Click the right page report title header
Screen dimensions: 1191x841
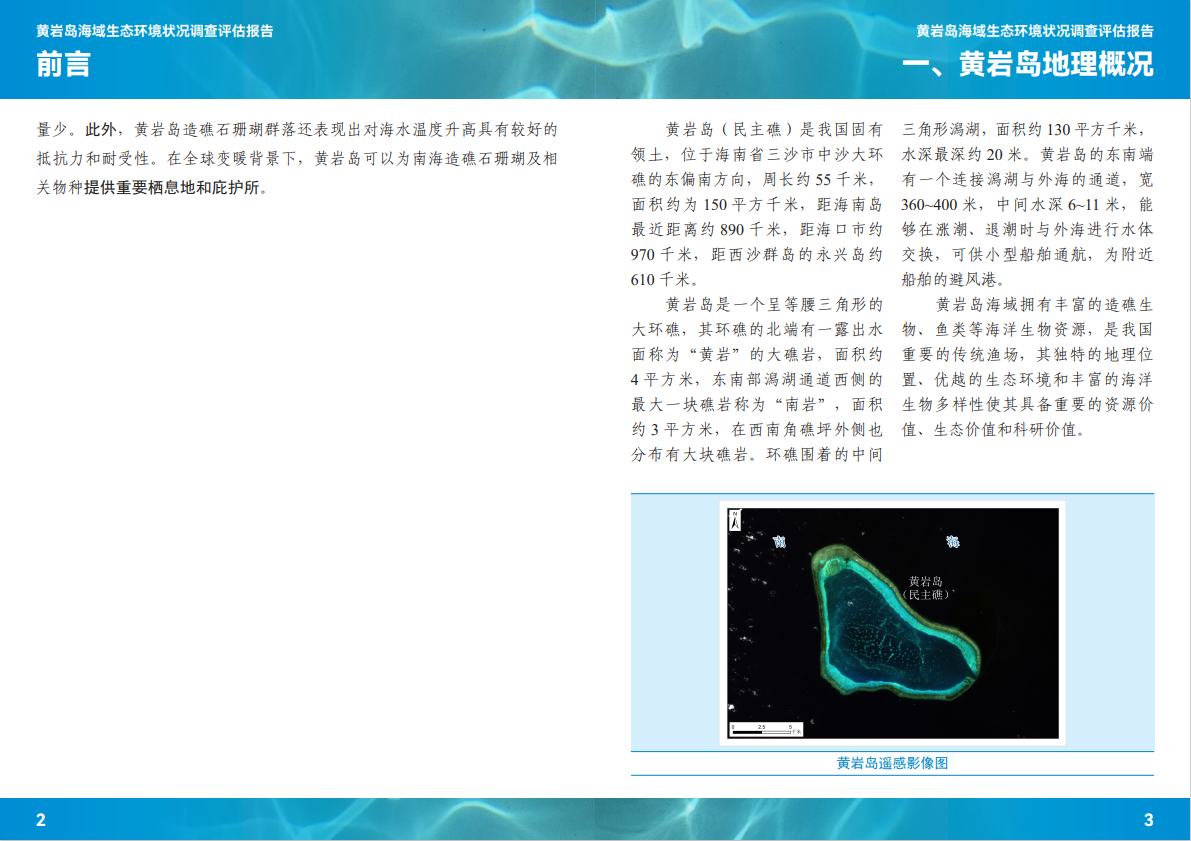point(1035,31)
